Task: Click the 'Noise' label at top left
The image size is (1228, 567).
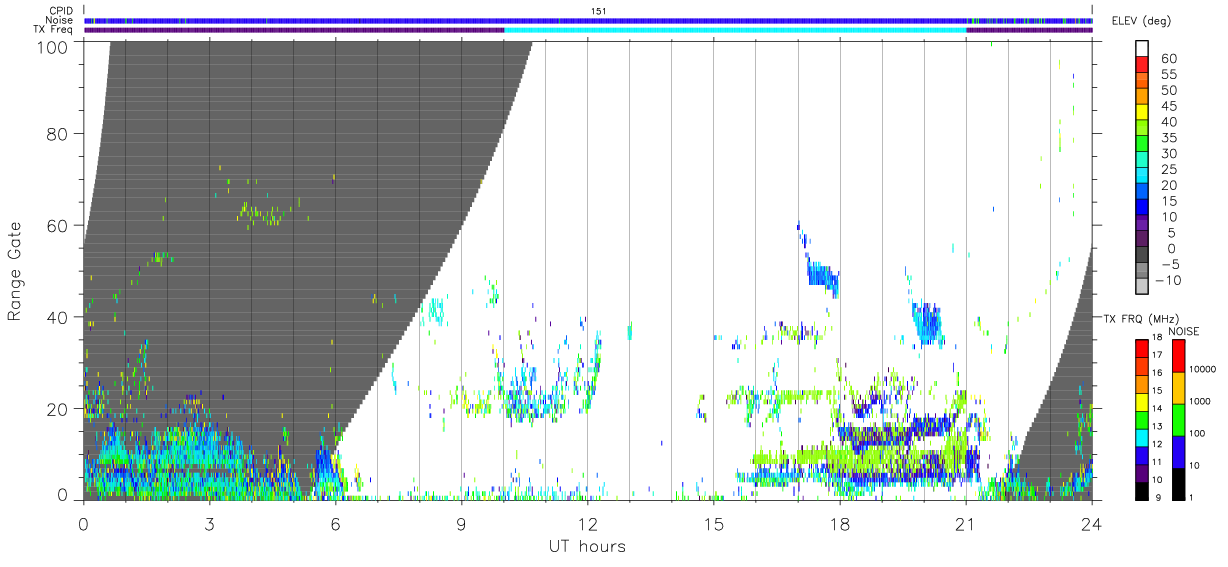Action: pyautogui.click(x=61, y=20)
